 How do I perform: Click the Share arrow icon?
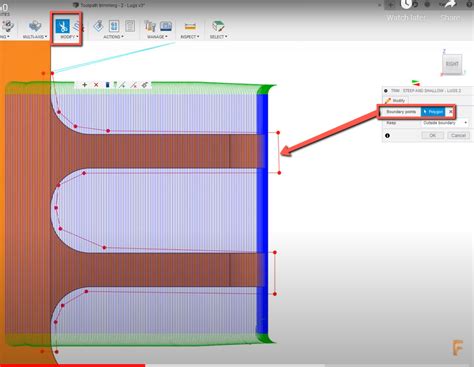coord(450,4)
